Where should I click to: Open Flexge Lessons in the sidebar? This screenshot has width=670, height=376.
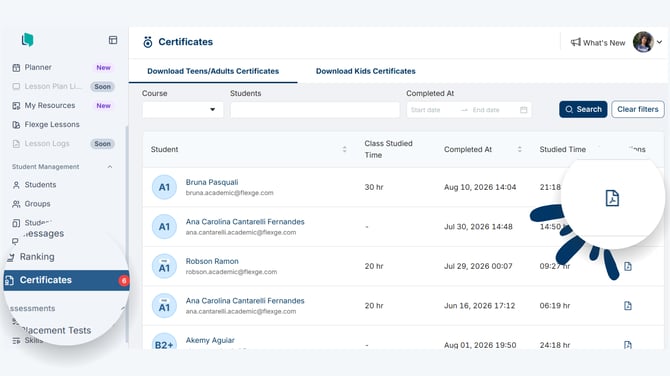coord(52,124)
